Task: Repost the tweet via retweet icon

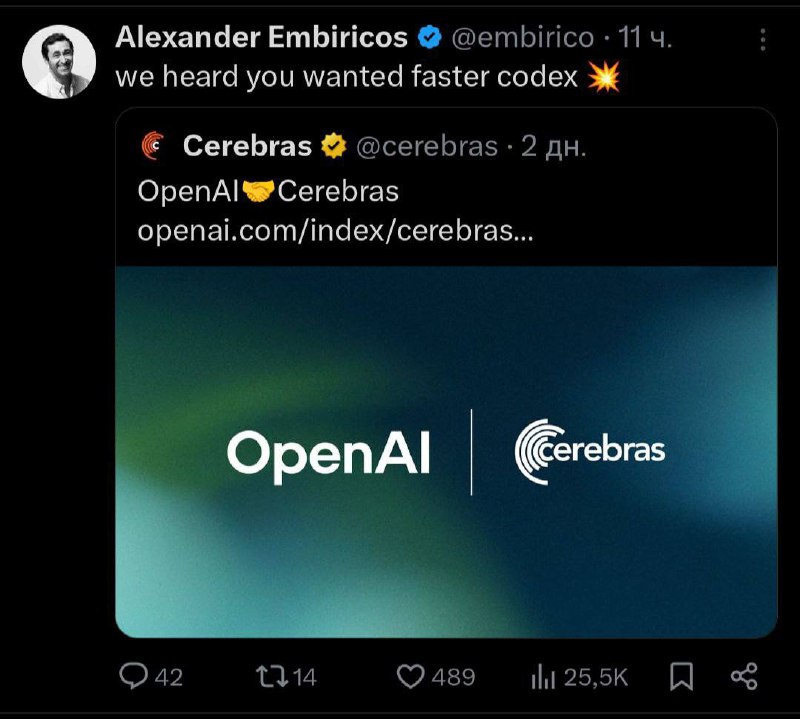Action: pyautogui.click(x=271, y=676)
